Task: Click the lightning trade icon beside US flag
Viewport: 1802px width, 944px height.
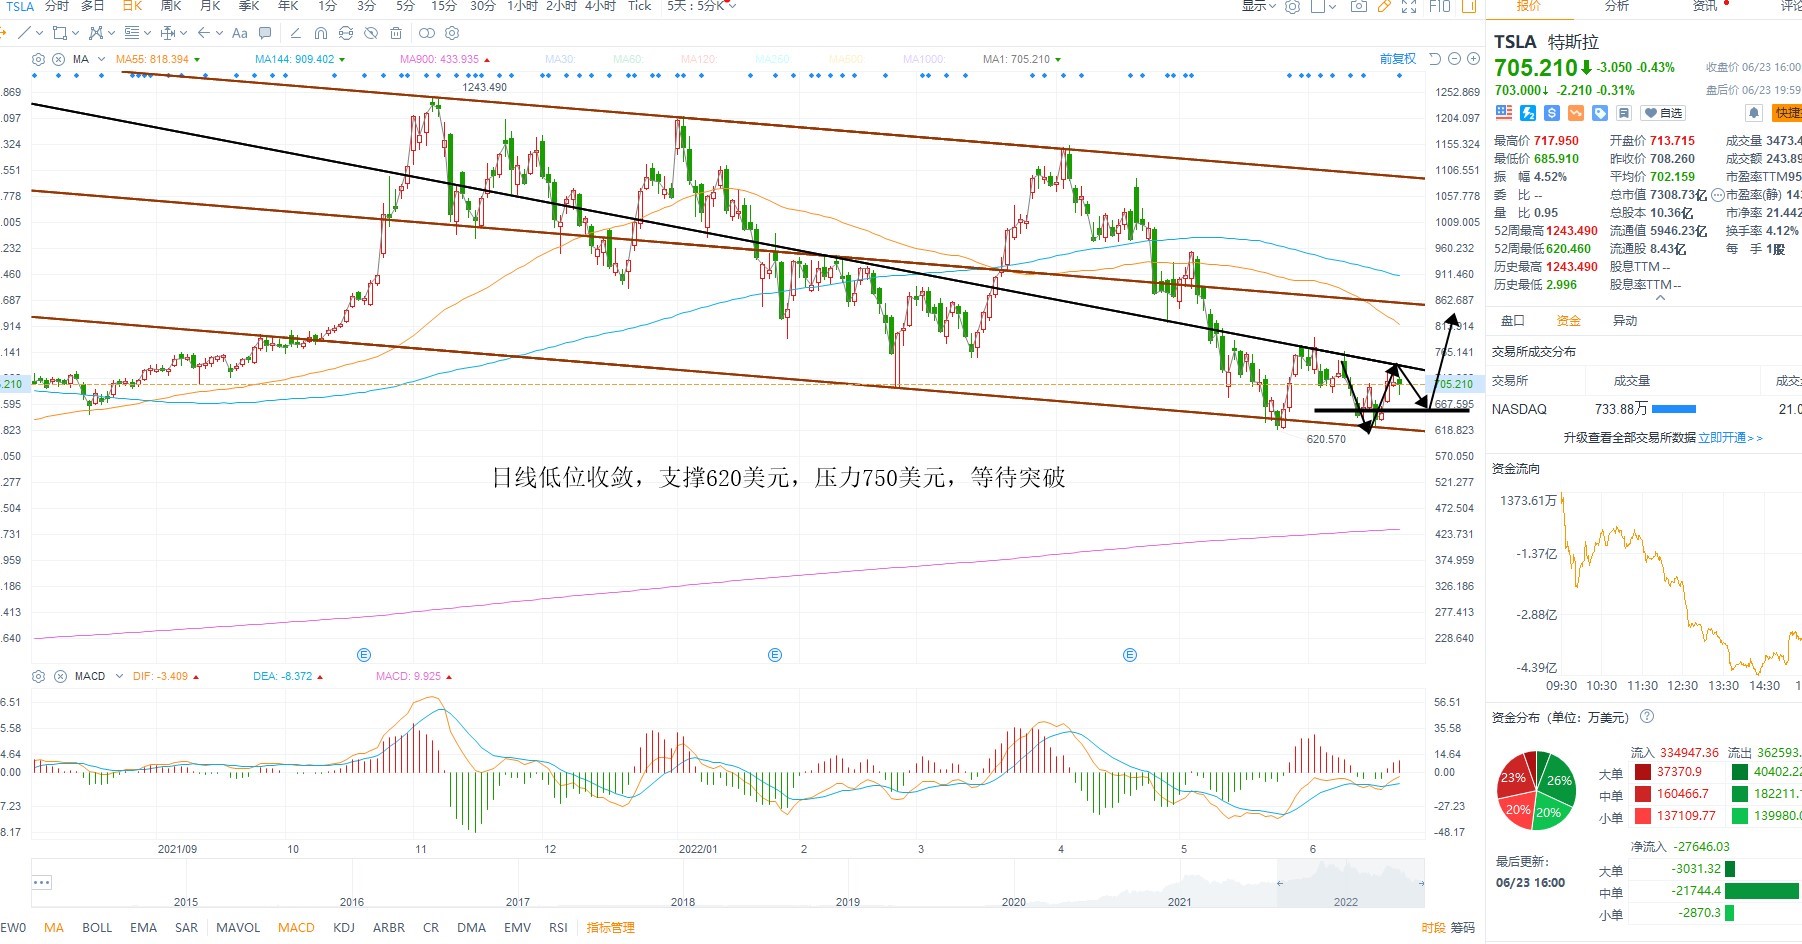Action: point(1528,113)
